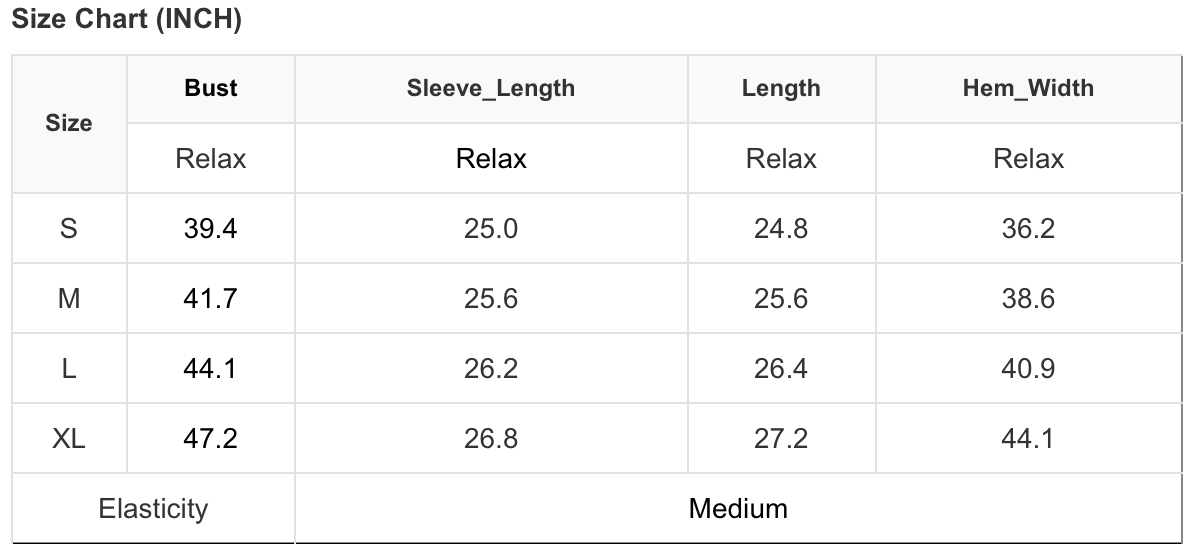Select the Size header cell
Viewport: 1192px width, 554px height.
pos(69,123)
